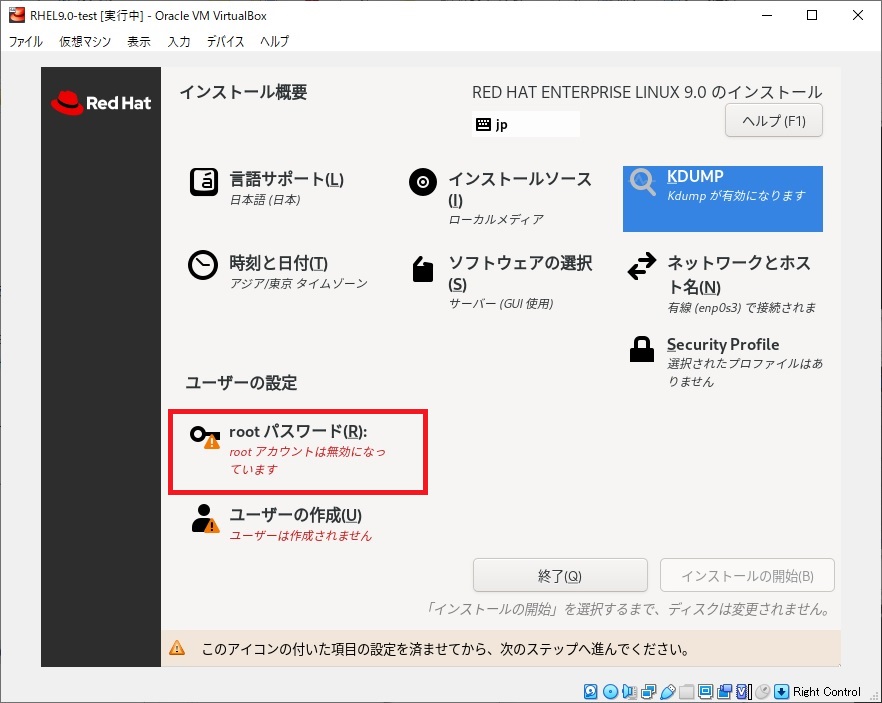
Task: Open the ヘルプ menu
Action: (x=274, y=42)
